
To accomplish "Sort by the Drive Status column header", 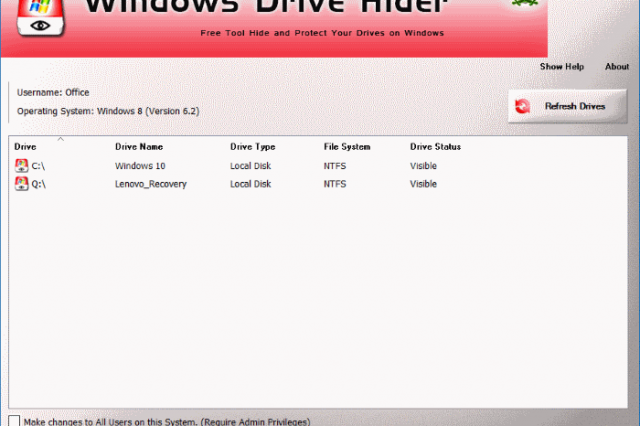I will [436, 146].
